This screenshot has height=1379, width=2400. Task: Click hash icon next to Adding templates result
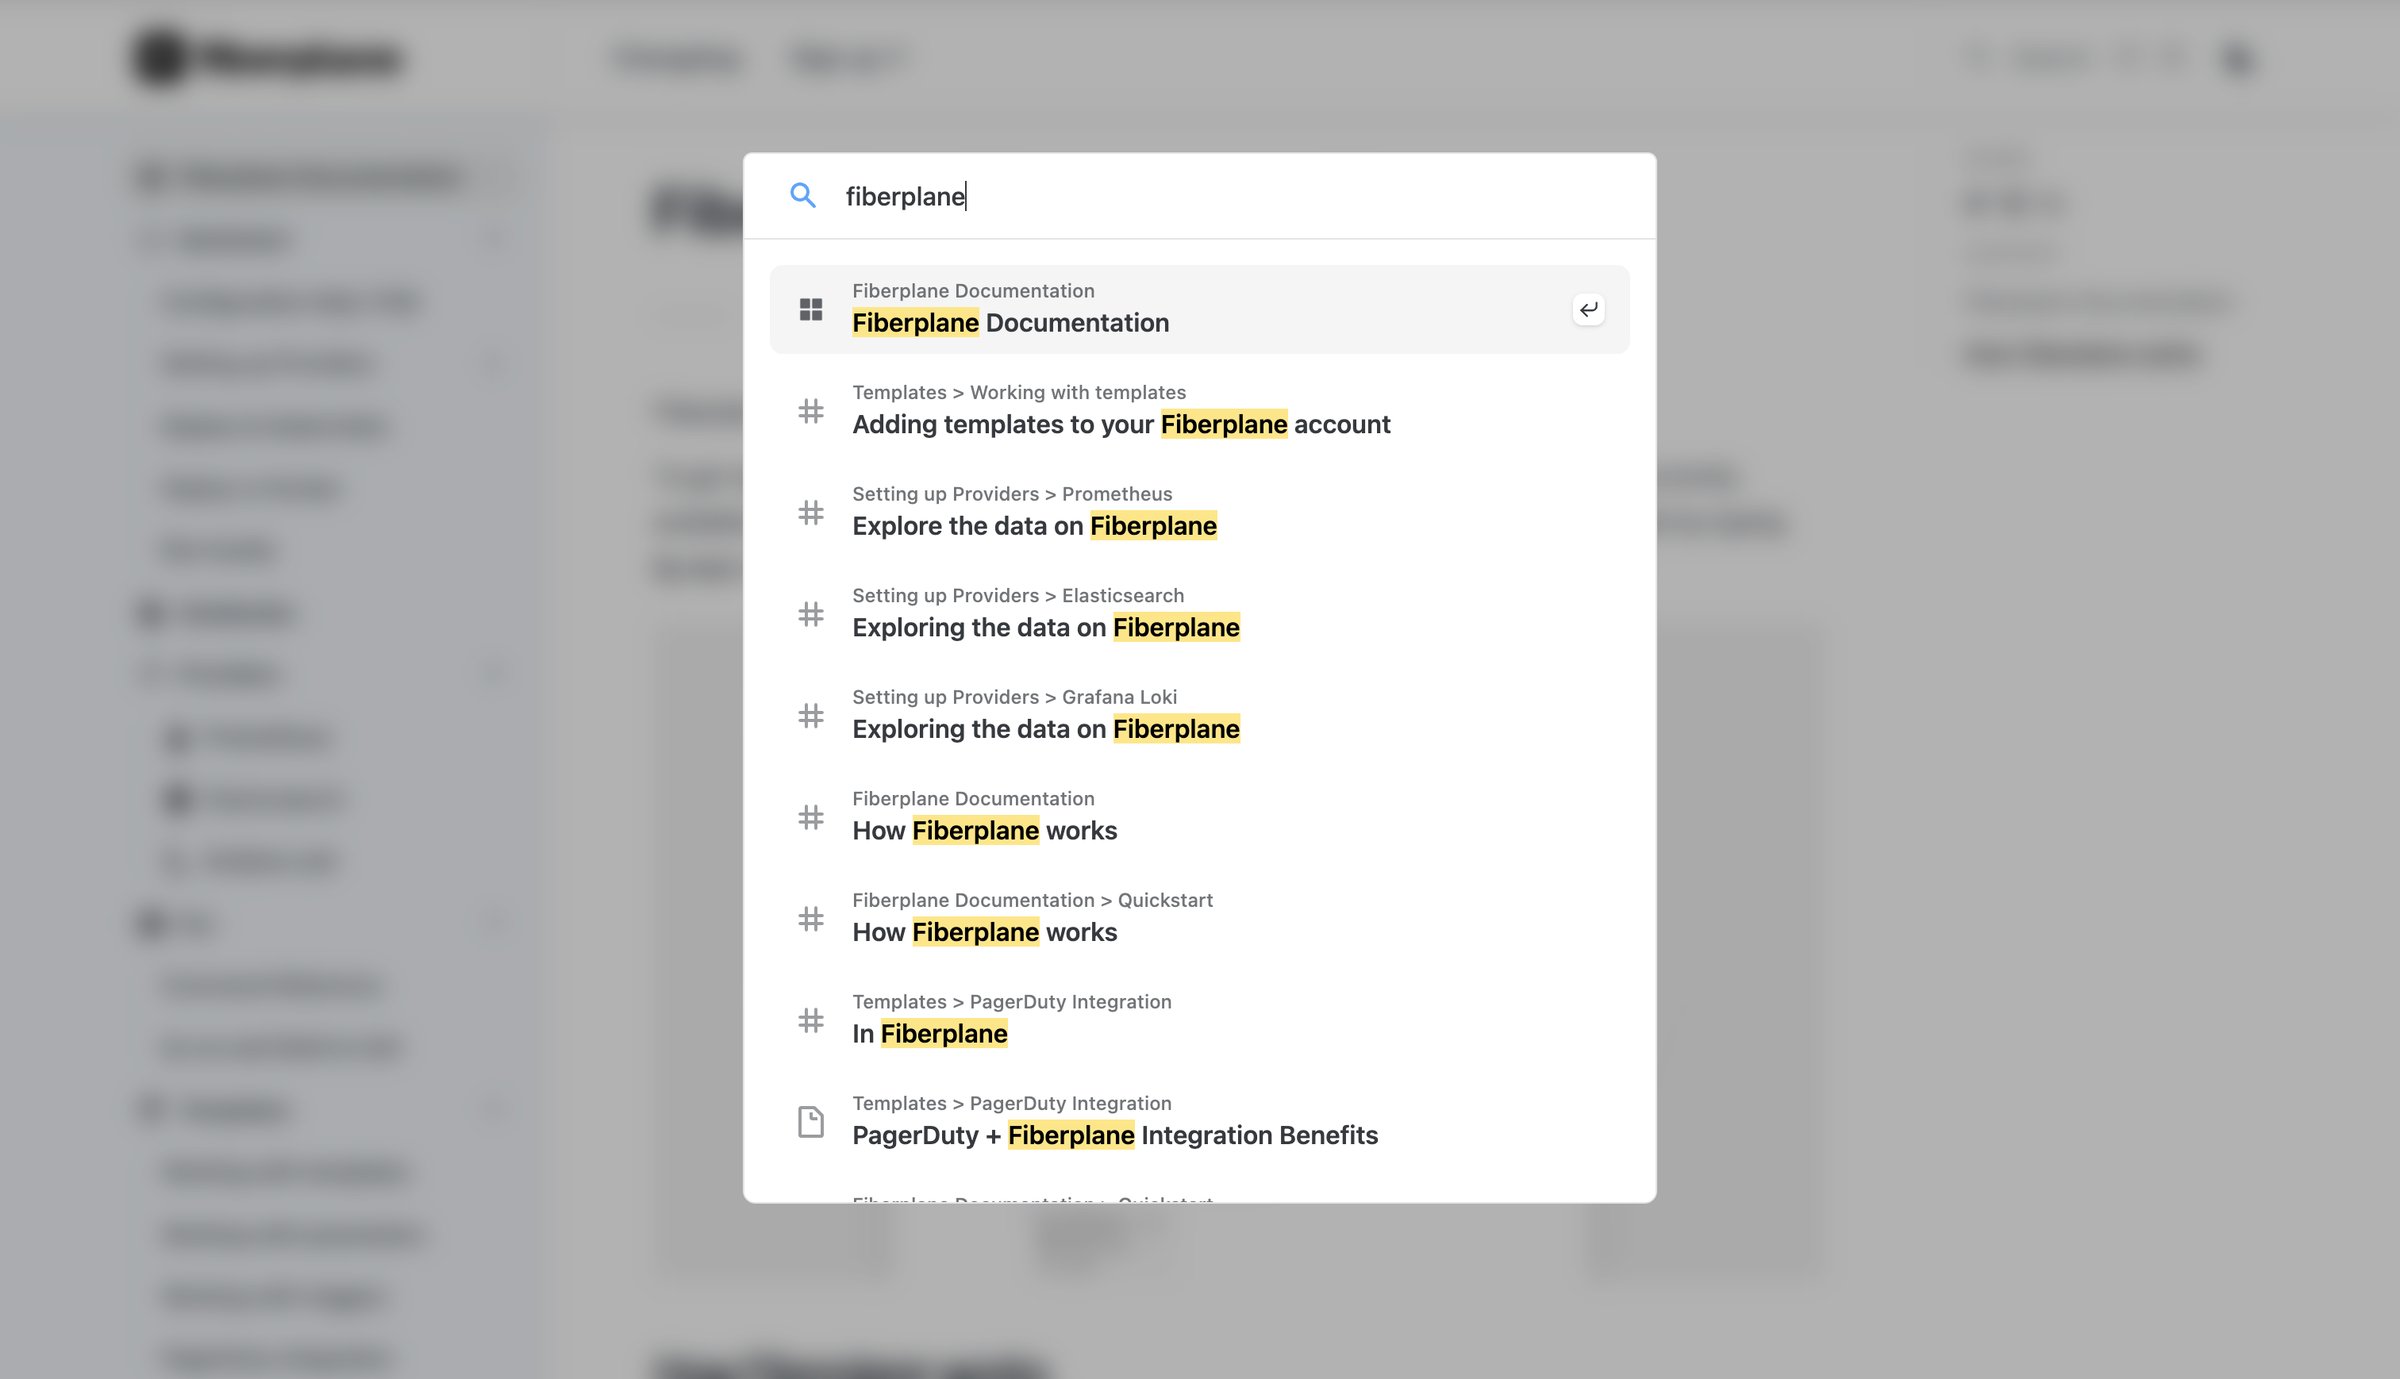811,411
